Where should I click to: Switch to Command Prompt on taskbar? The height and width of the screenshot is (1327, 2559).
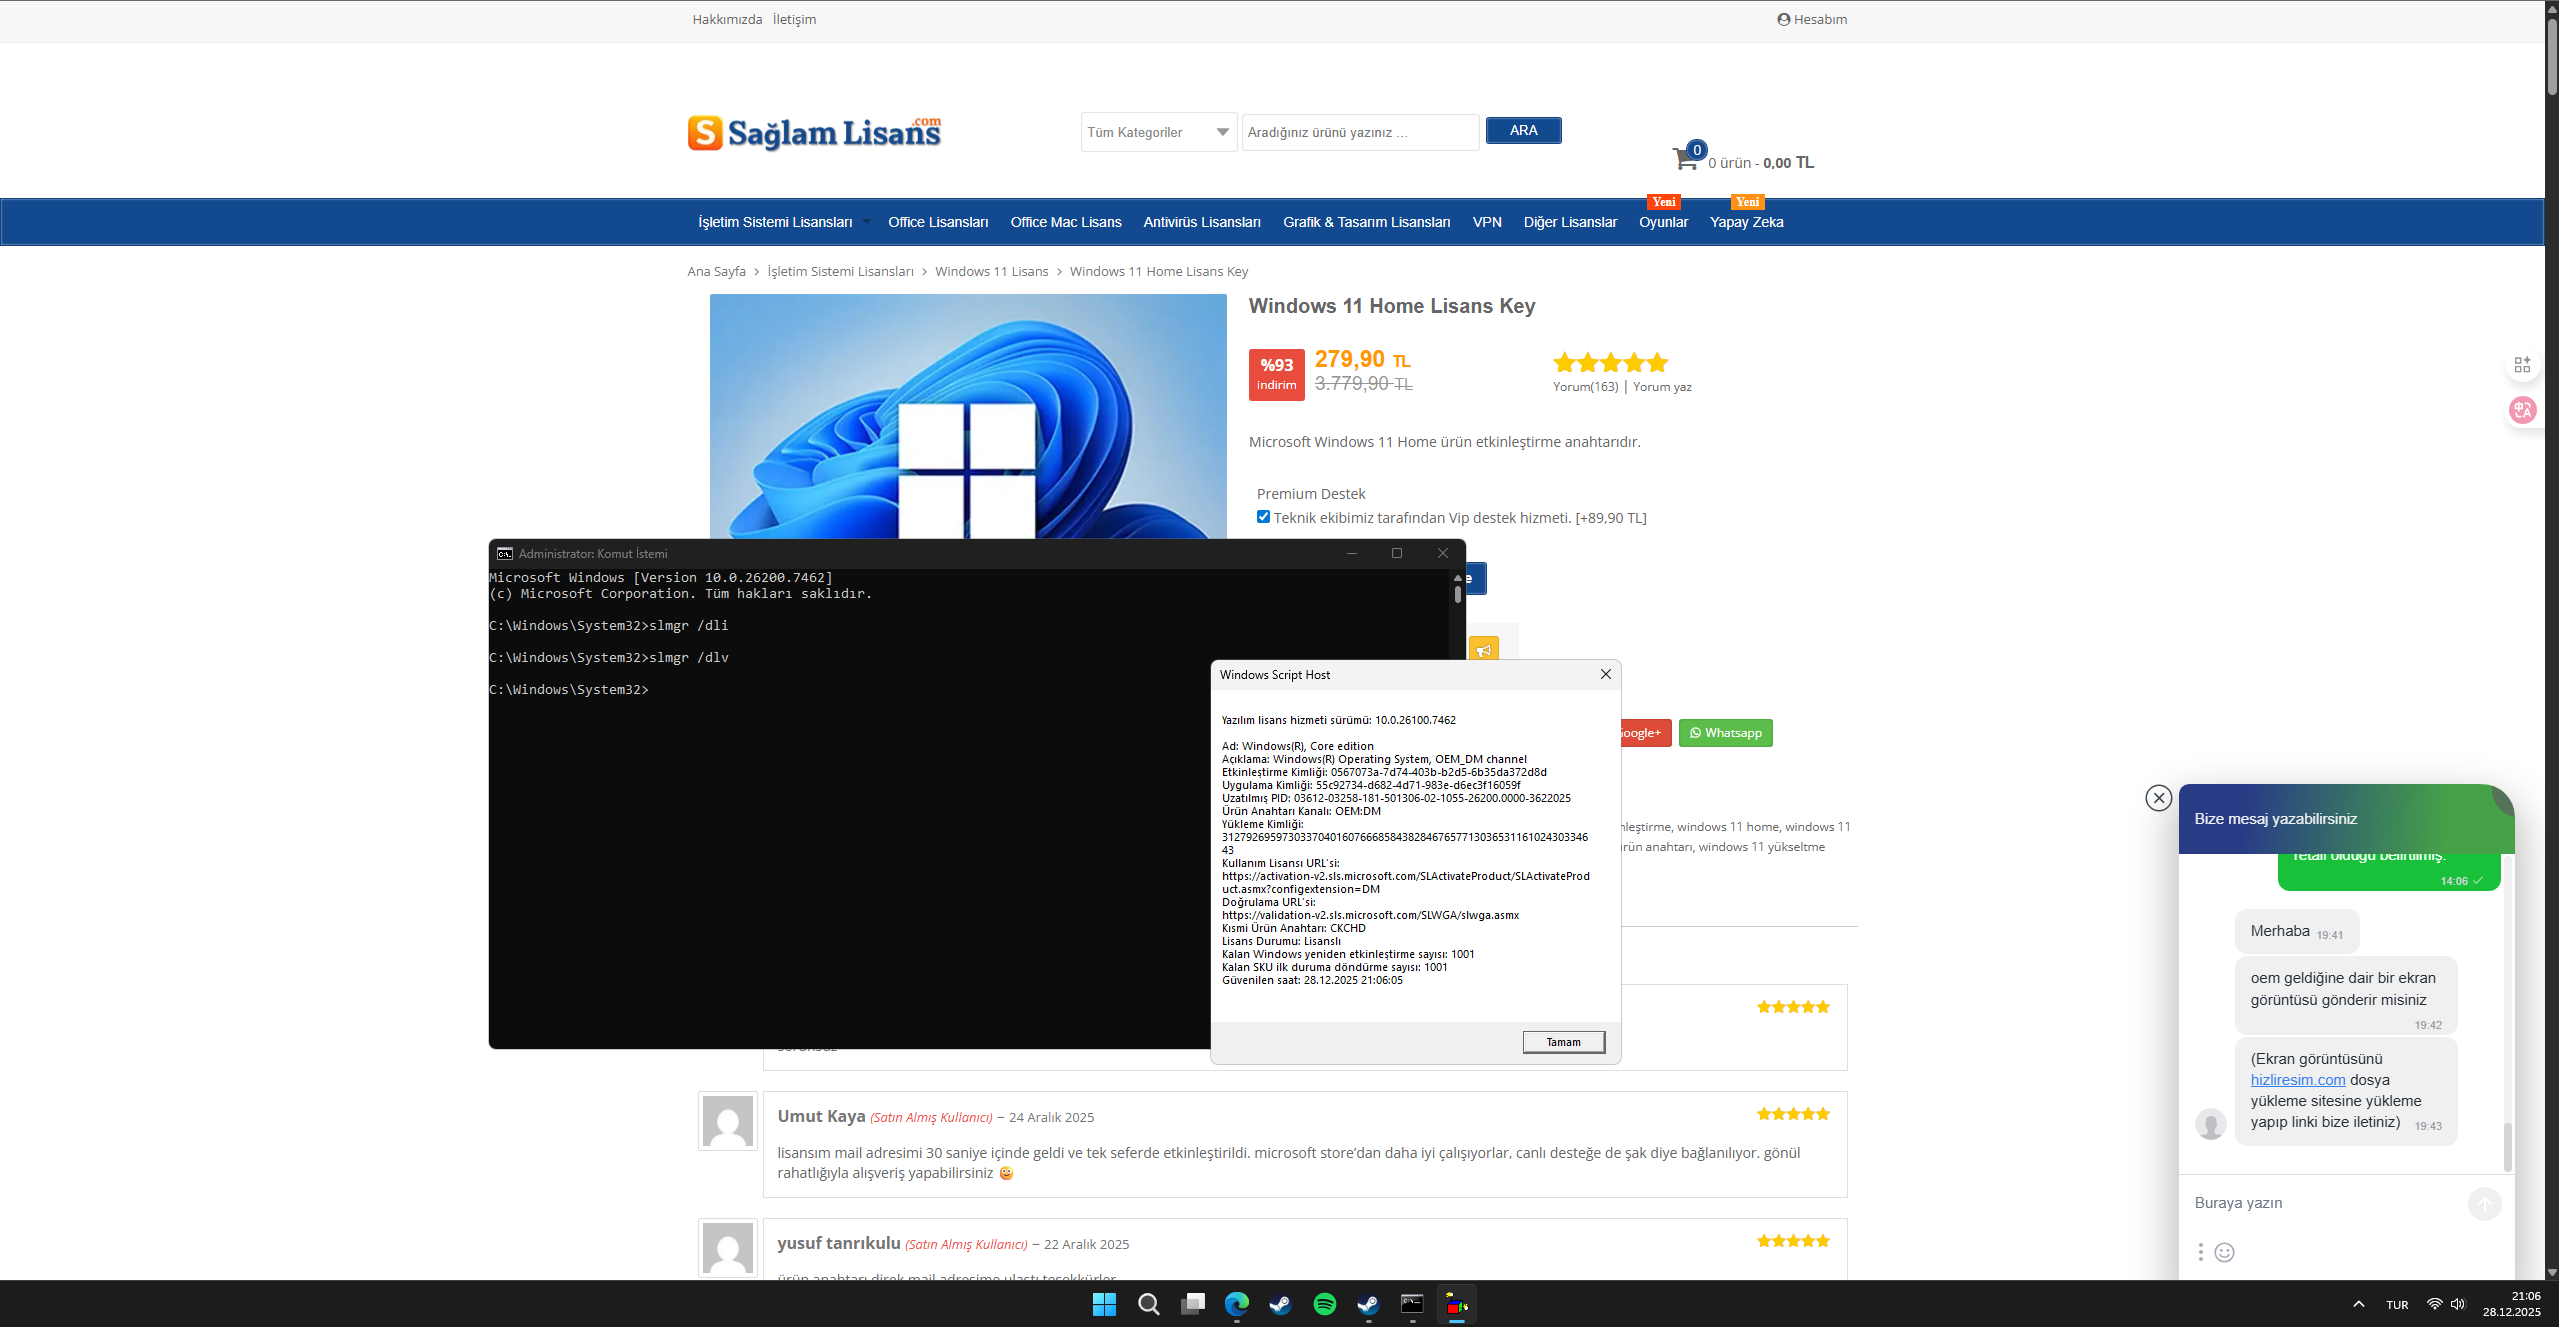point(1412,1304)
